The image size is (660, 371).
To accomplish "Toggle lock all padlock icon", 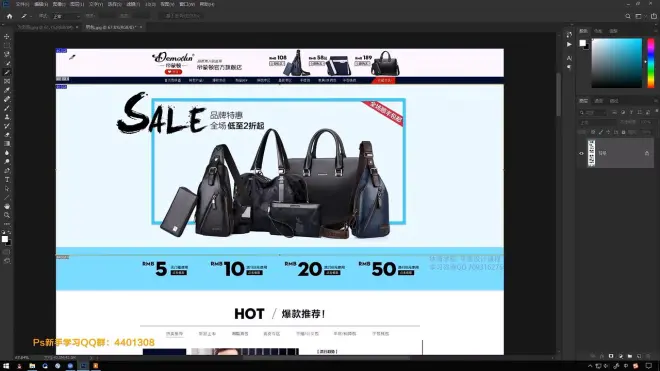I will pos(623,132).
